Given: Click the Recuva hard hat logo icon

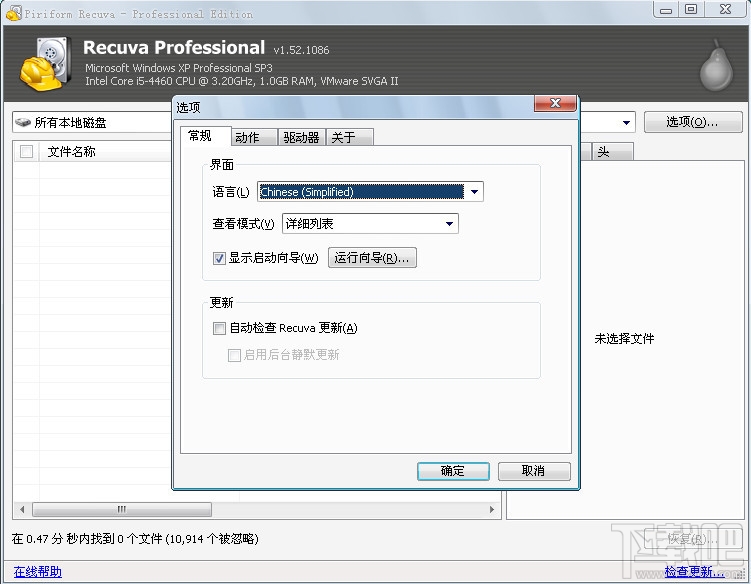Looking at the screenshot, I should 46,64.
